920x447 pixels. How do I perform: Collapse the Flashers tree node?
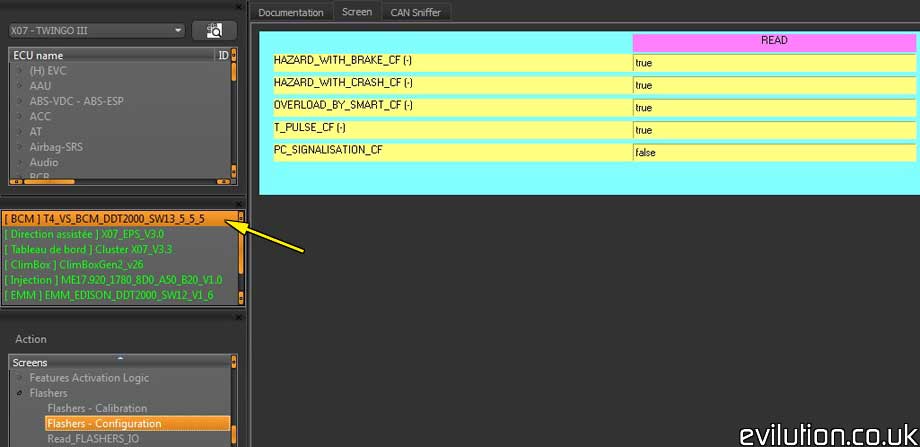pos(19,393)
